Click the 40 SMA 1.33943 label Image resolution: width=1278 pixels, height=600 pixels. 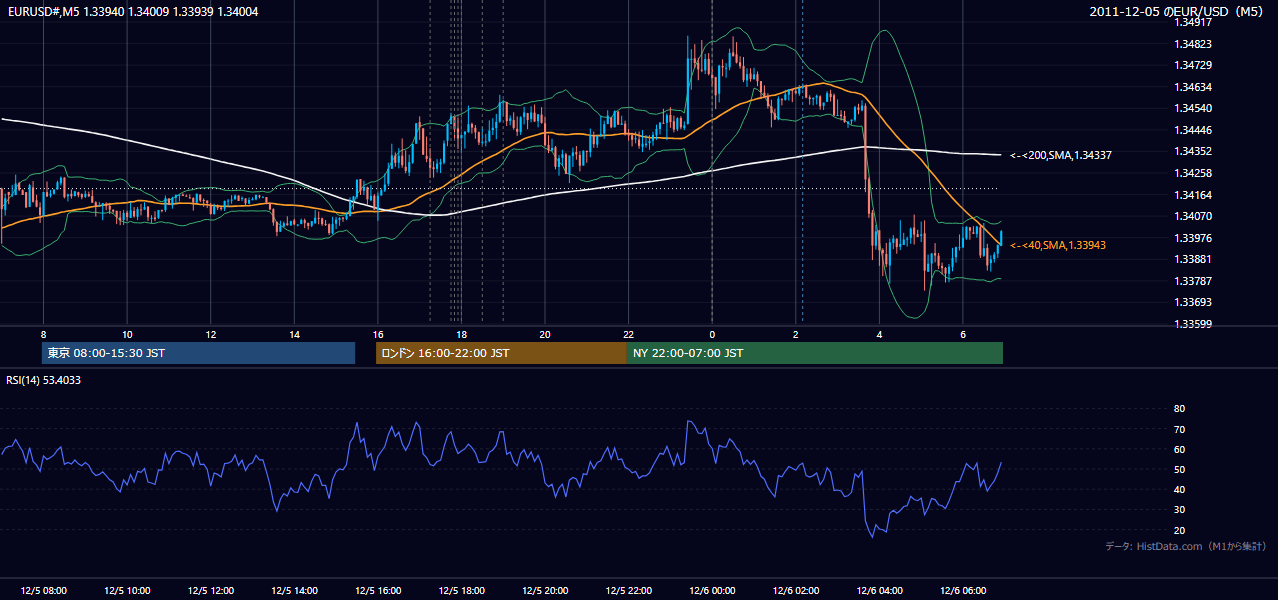(x=1057, y=245)
